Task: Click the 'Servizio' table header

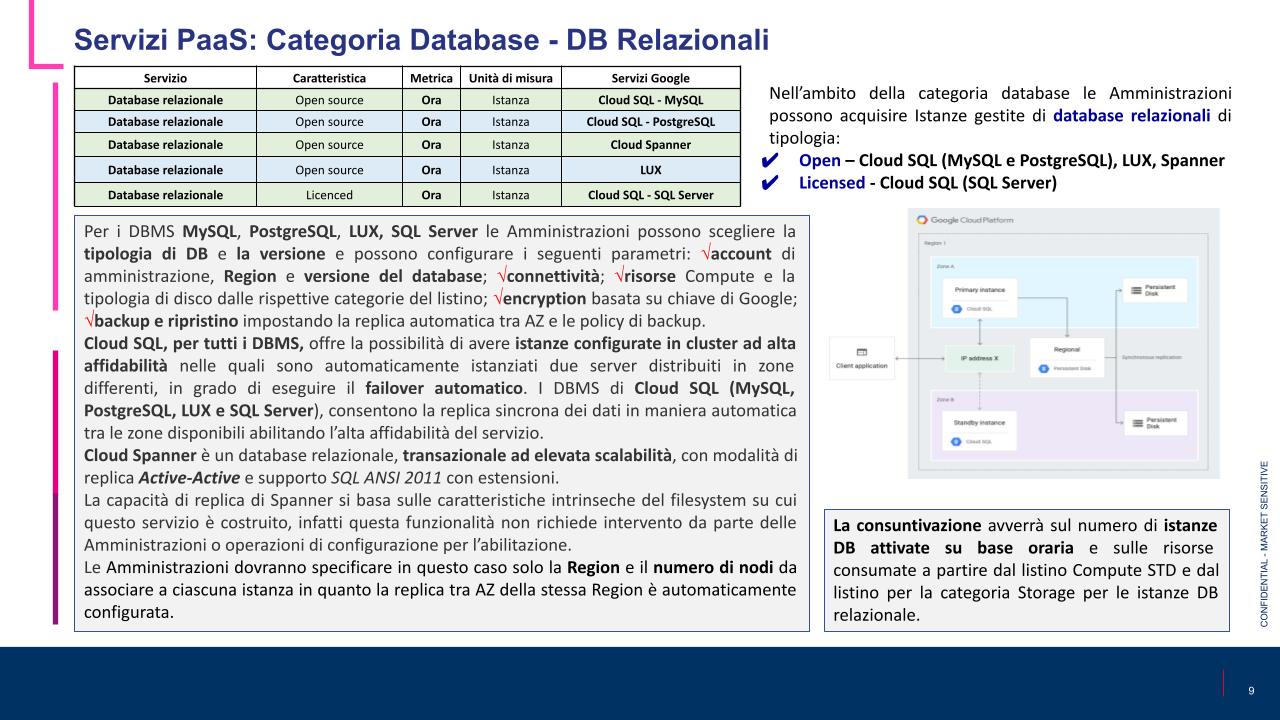Action: [x=166, y=77]
